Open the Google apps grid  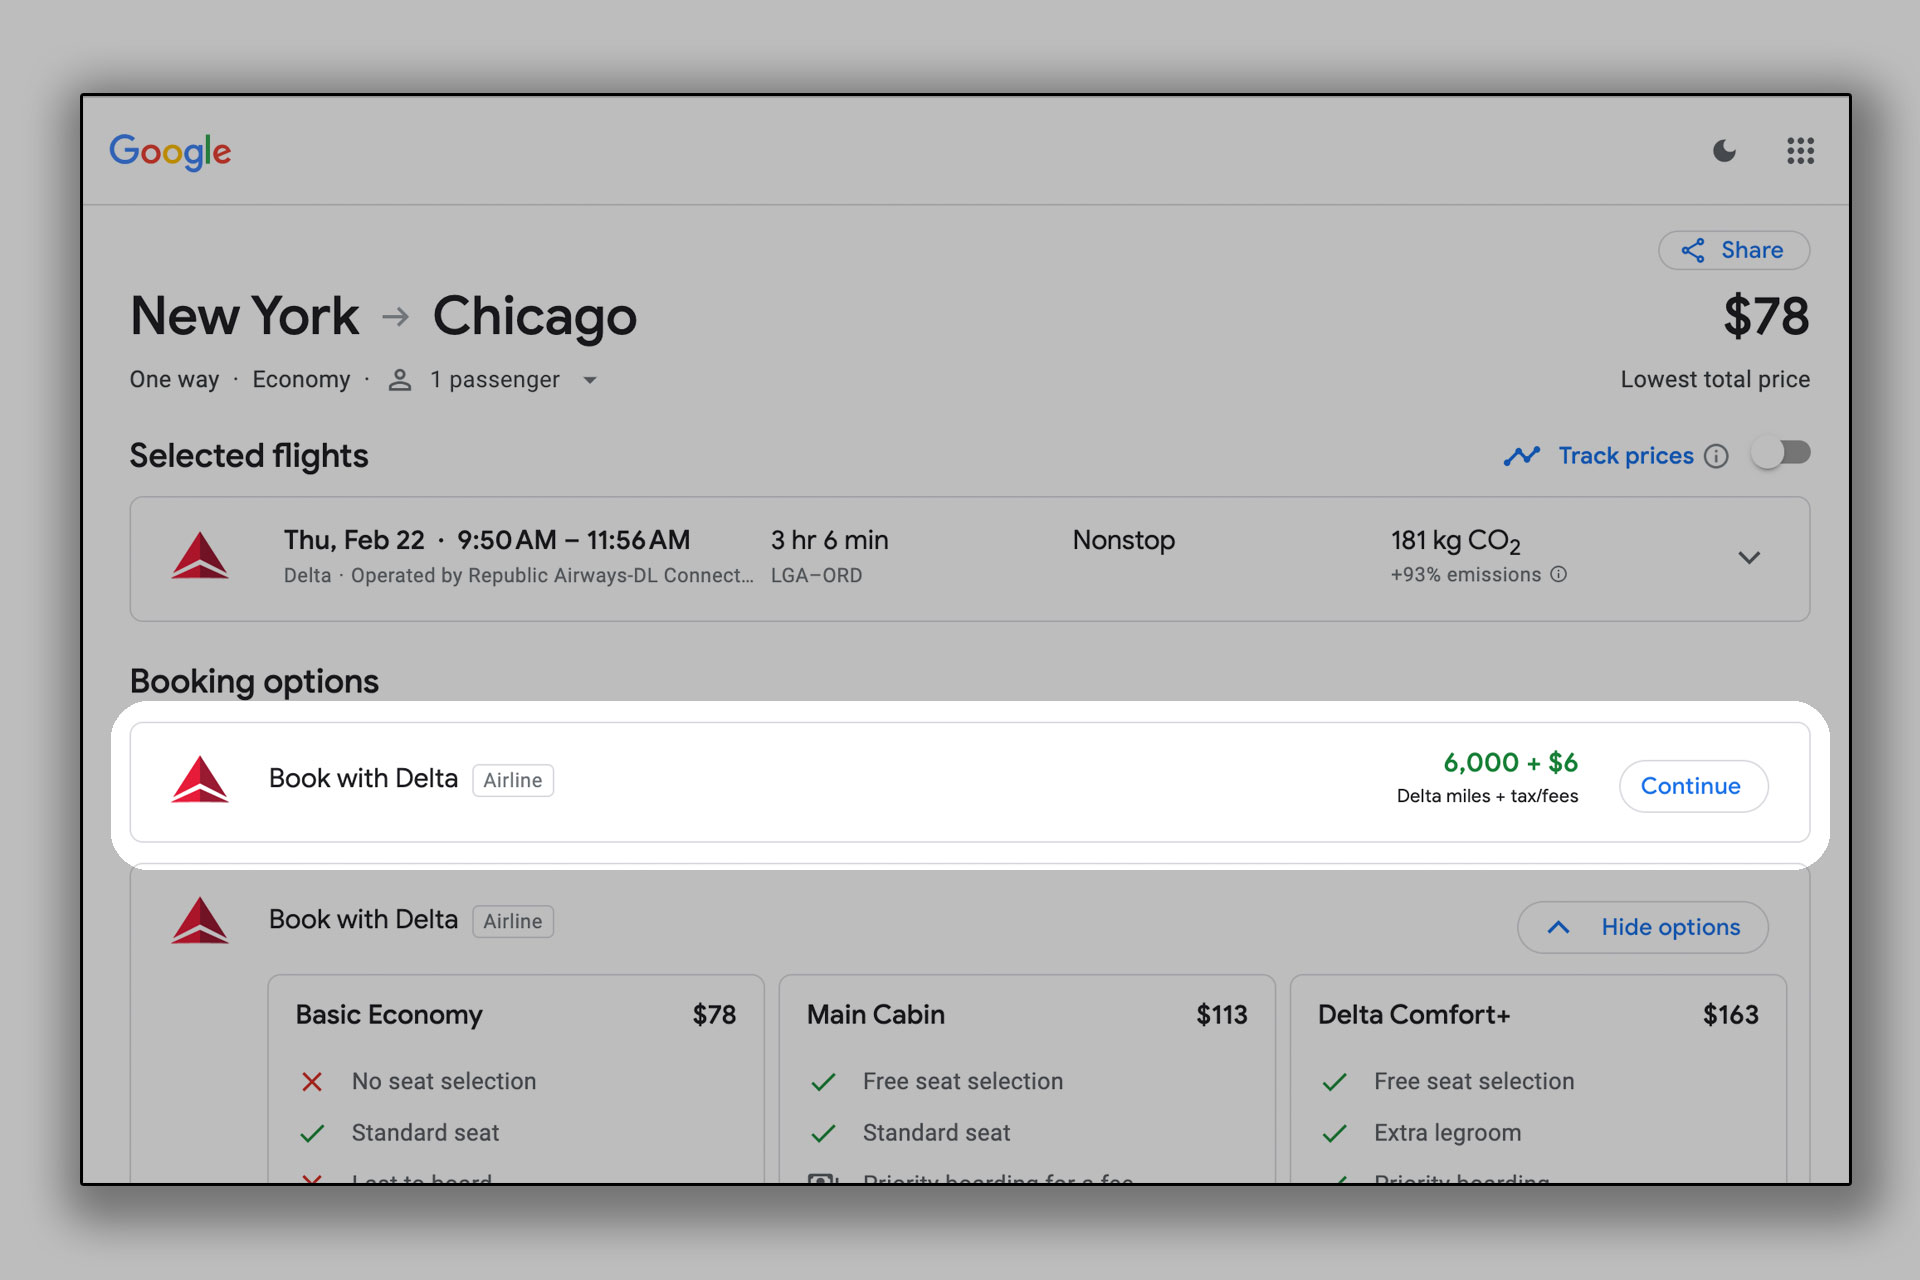(1800, 151)
